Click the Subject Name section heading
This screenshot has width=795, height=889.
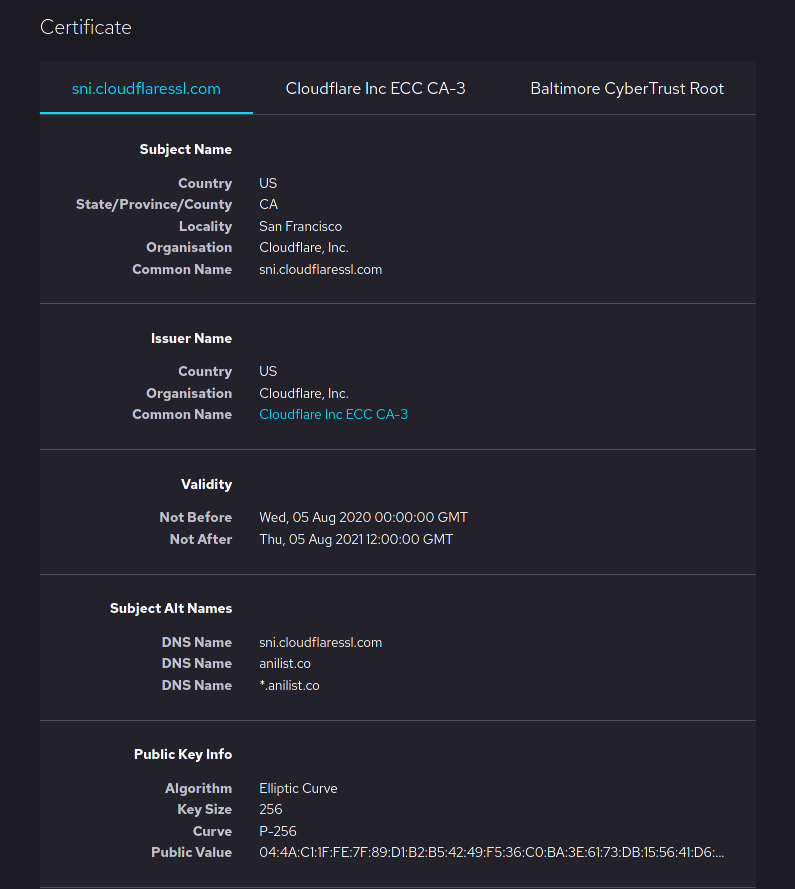(186, 149)
